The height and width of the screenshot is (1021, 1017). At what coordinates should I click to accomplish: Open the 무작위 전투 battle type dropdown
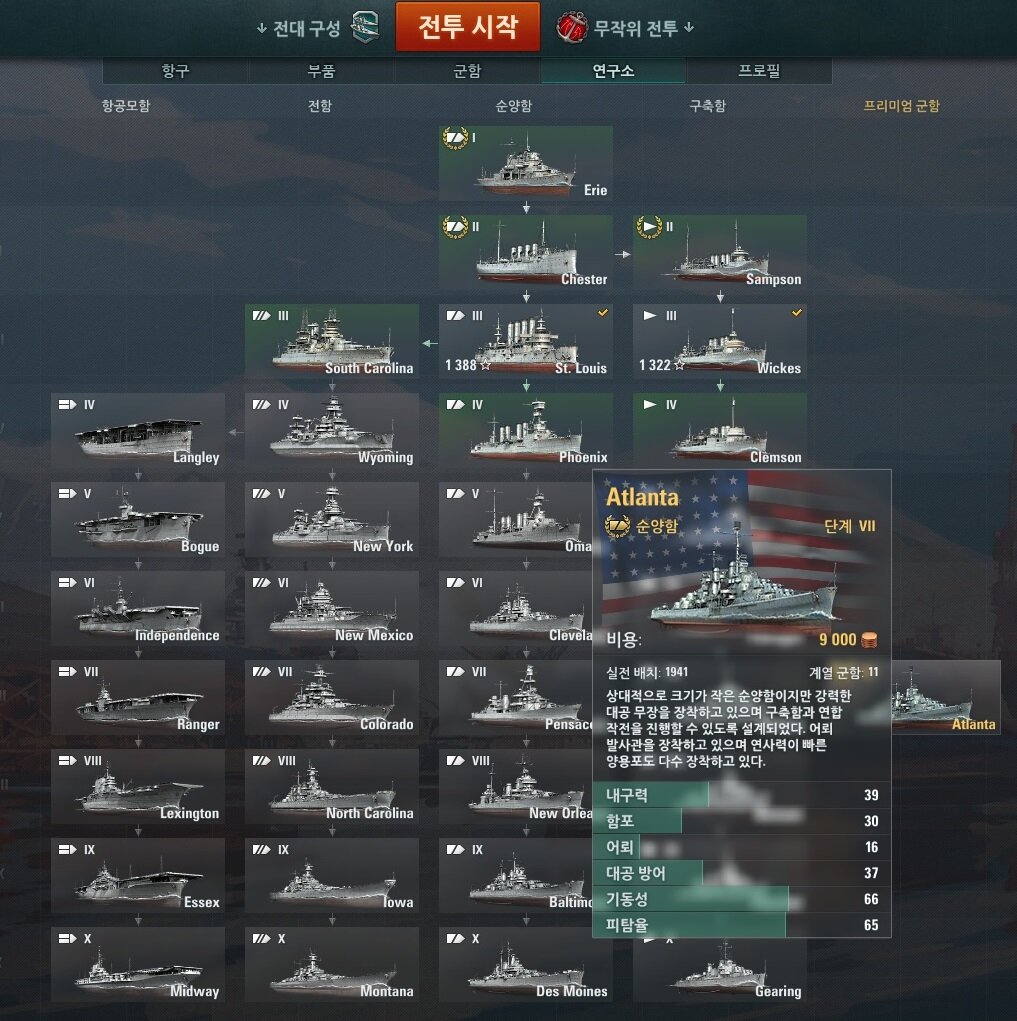[x=643, y=28]
